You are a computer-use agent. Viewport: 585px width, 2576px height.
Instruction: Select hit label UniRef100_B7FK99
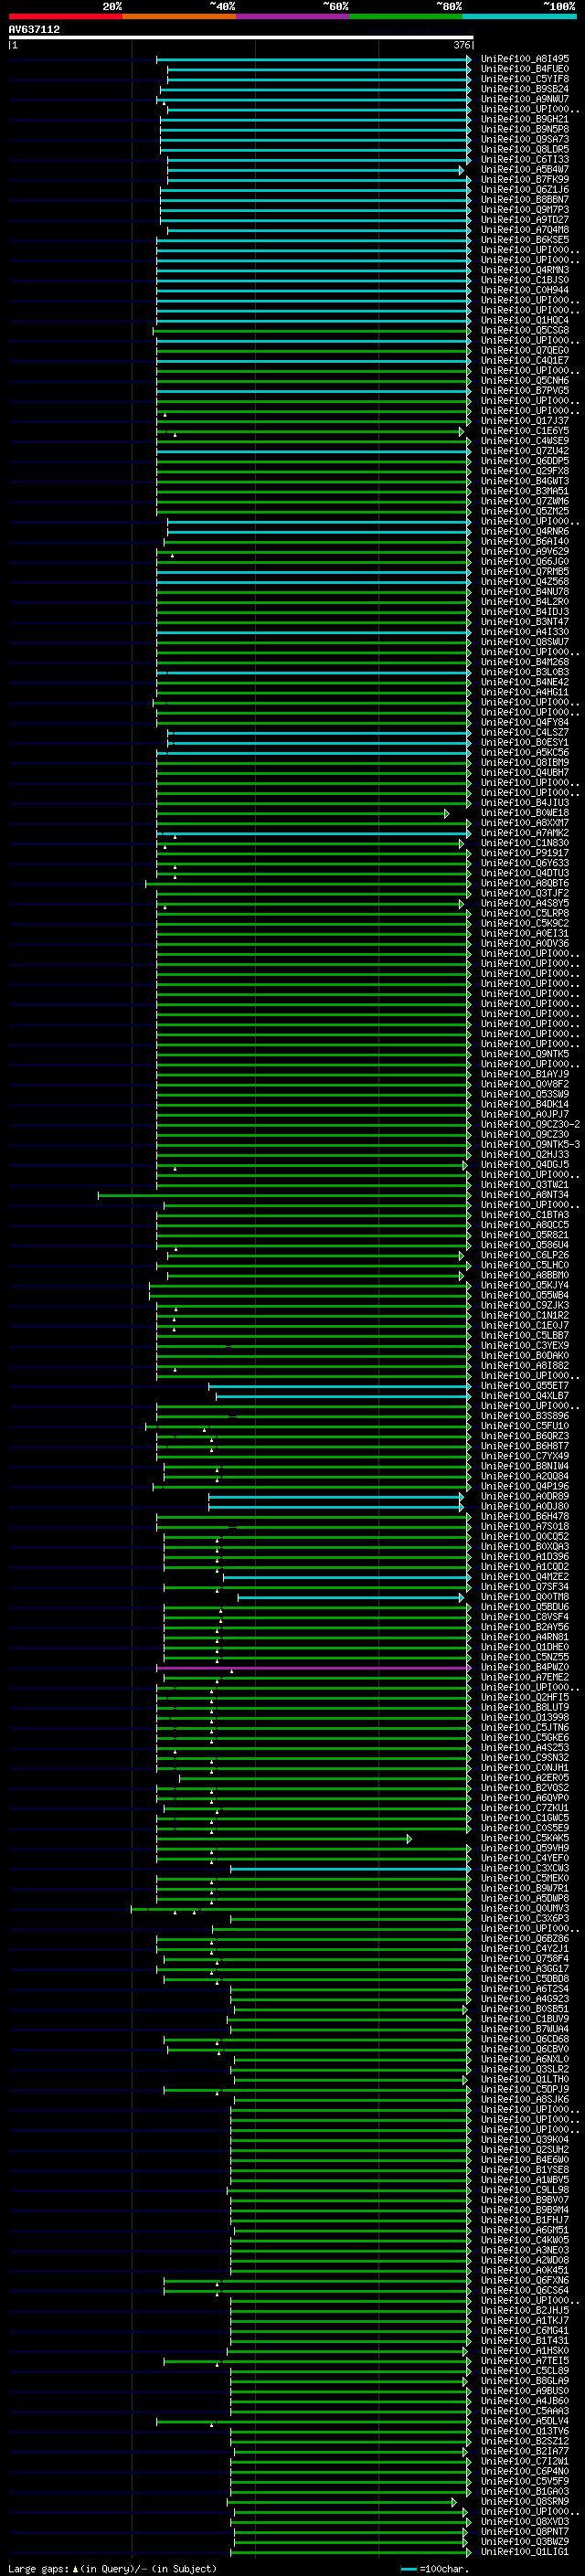point(525,180)
